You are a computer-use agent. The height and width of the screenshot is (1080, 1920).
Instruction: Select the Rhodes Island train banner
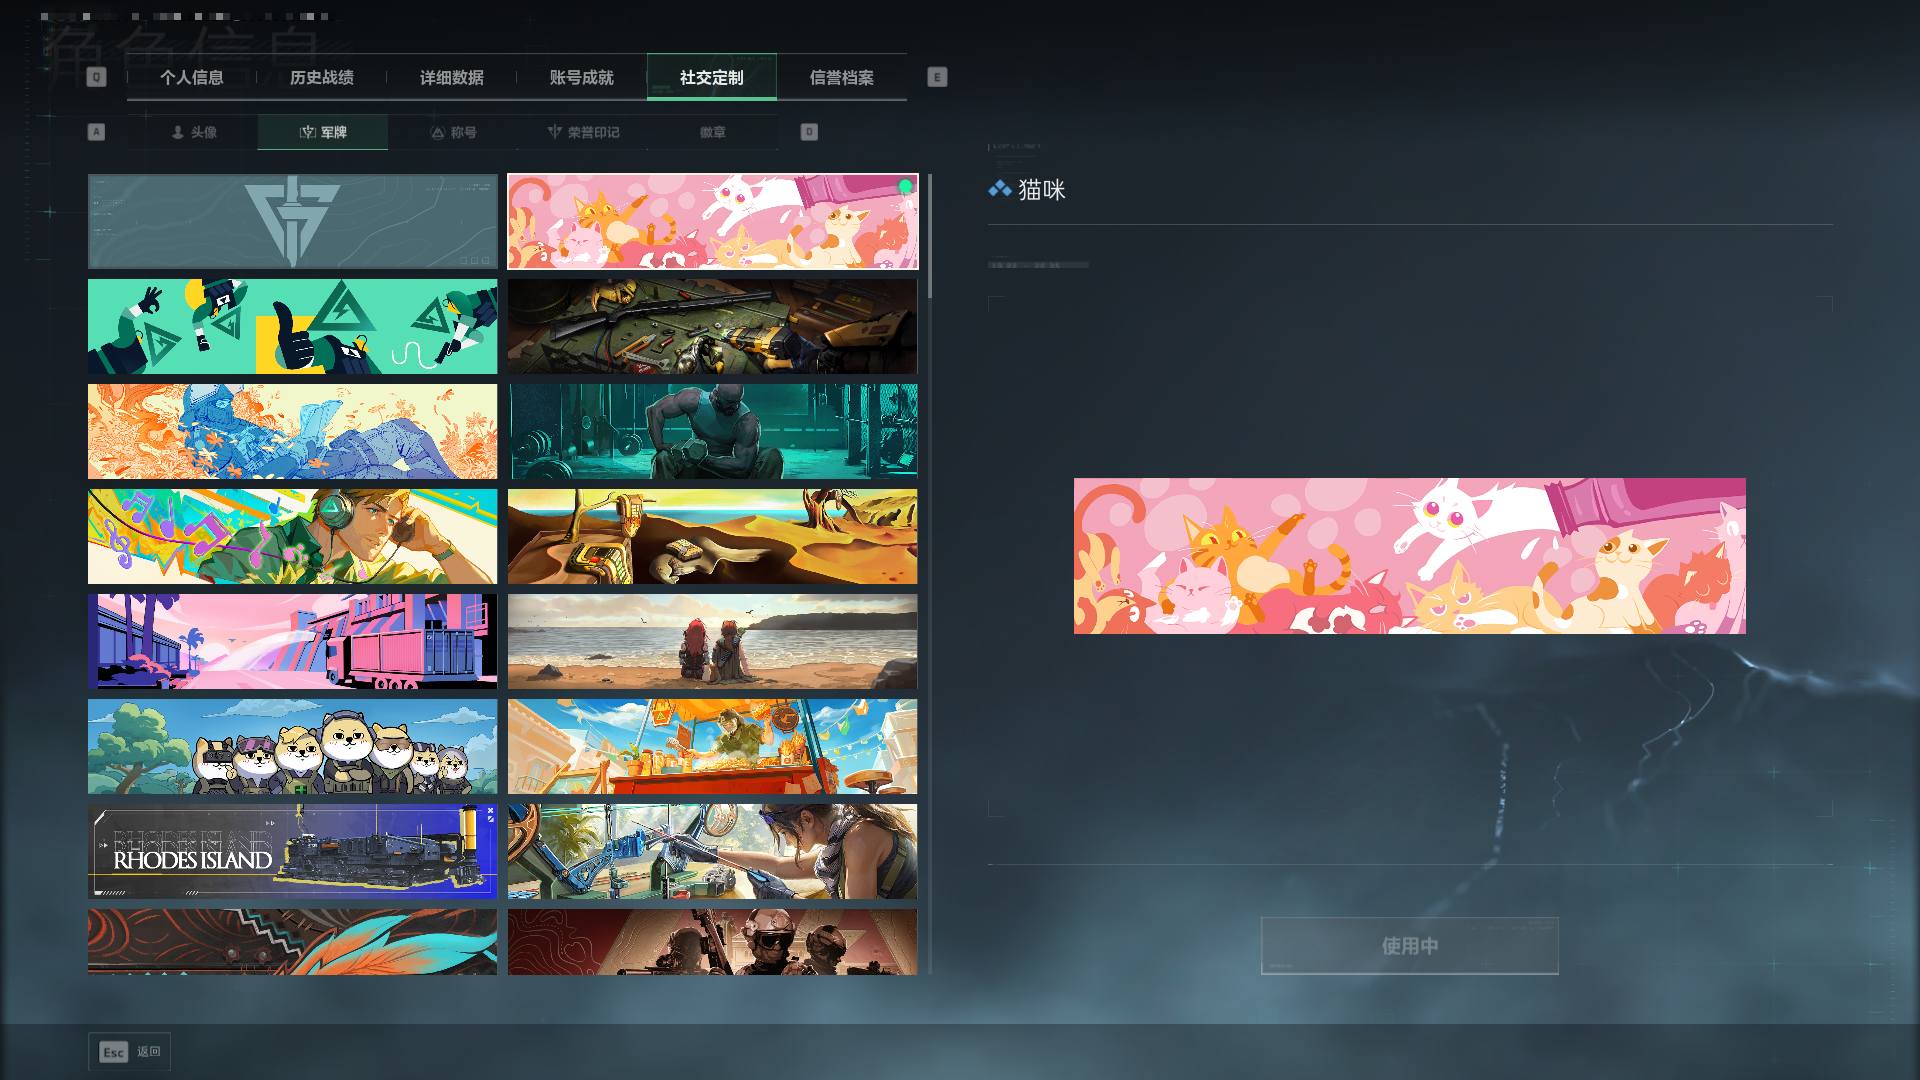292,851
